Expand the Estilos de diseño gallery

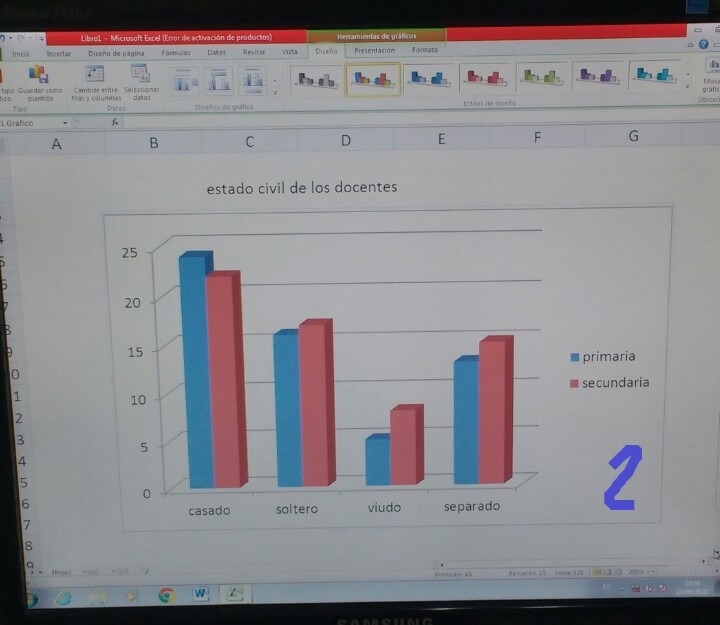tap(687, 86)
